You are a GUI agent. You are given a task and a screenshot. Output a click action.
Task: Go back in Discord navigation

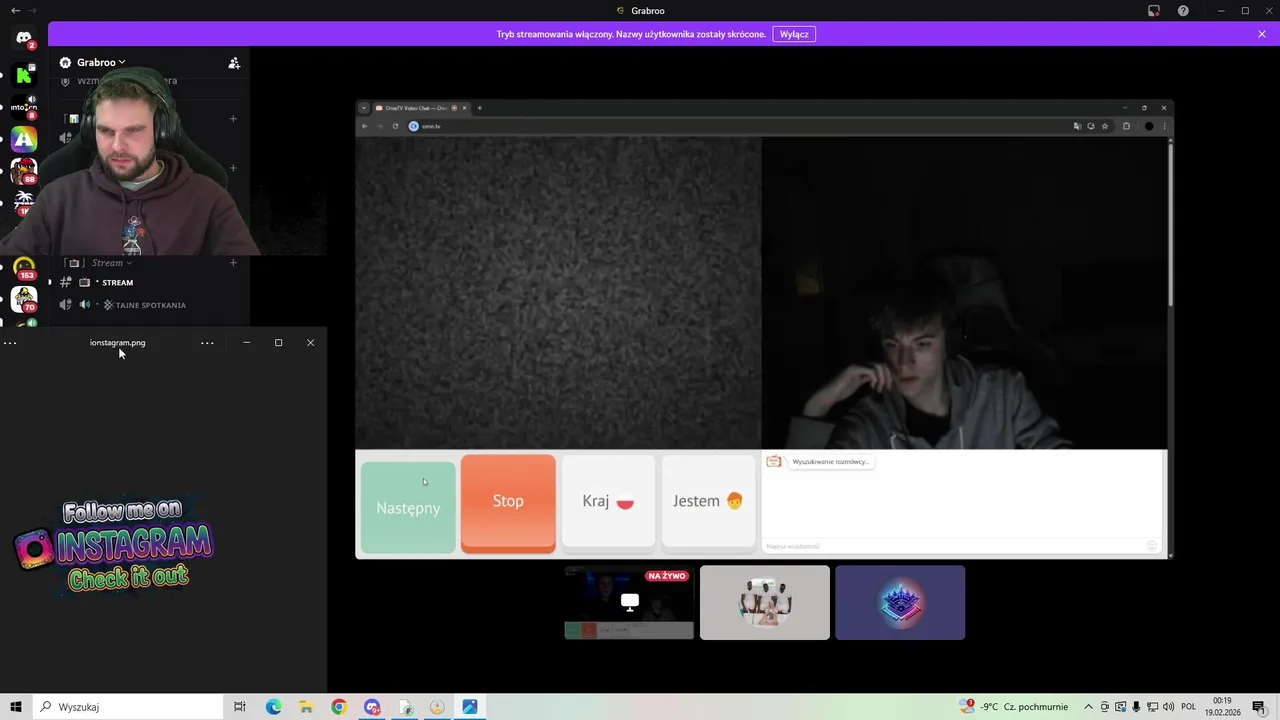click(x=15, y=10)
